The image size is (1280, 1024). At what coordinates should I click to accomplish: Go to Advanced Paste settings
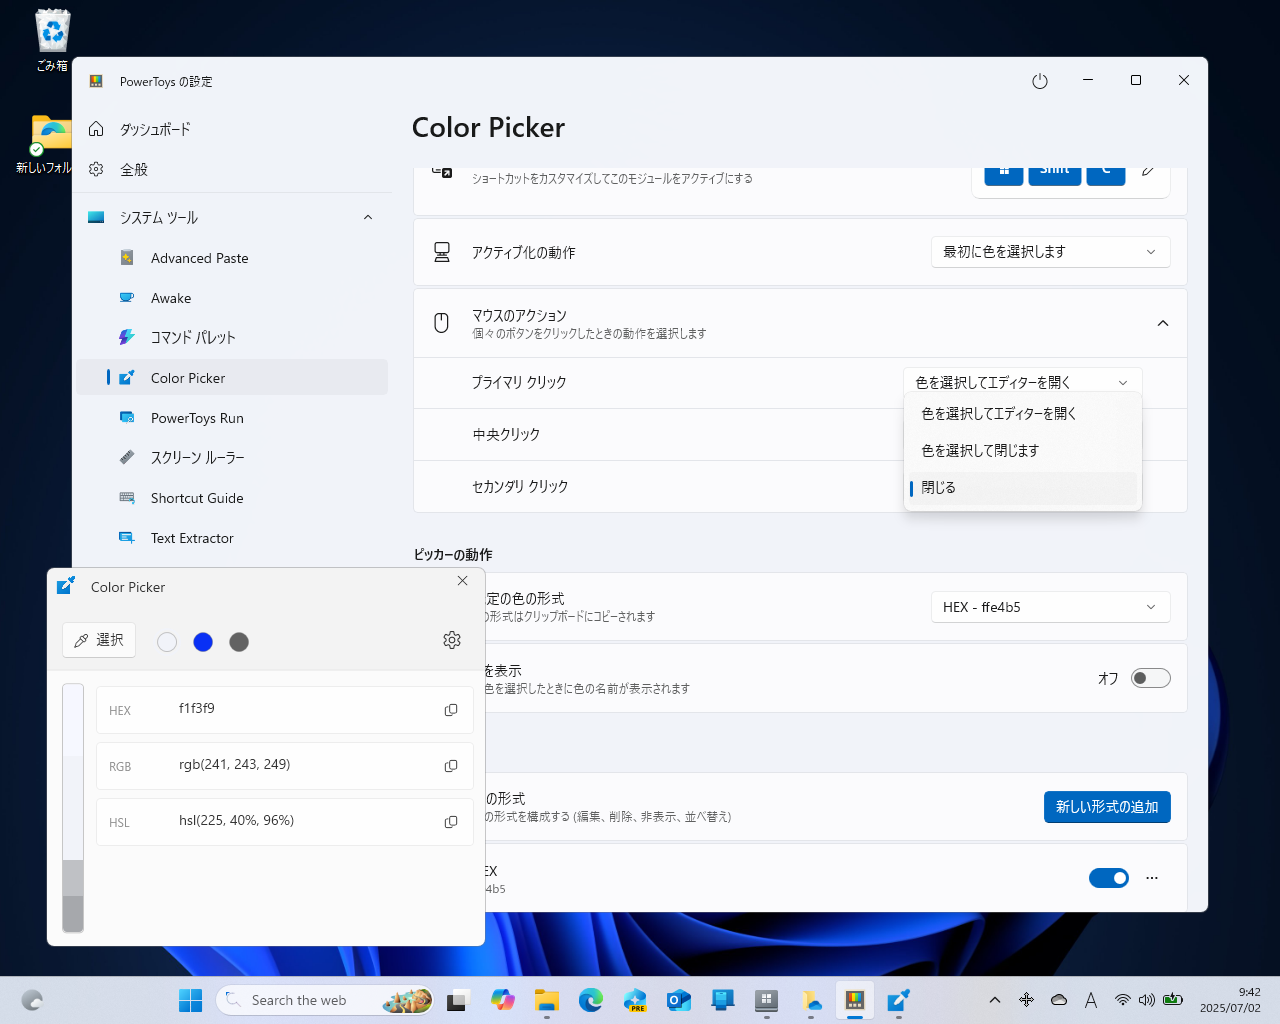pos(232,258)
